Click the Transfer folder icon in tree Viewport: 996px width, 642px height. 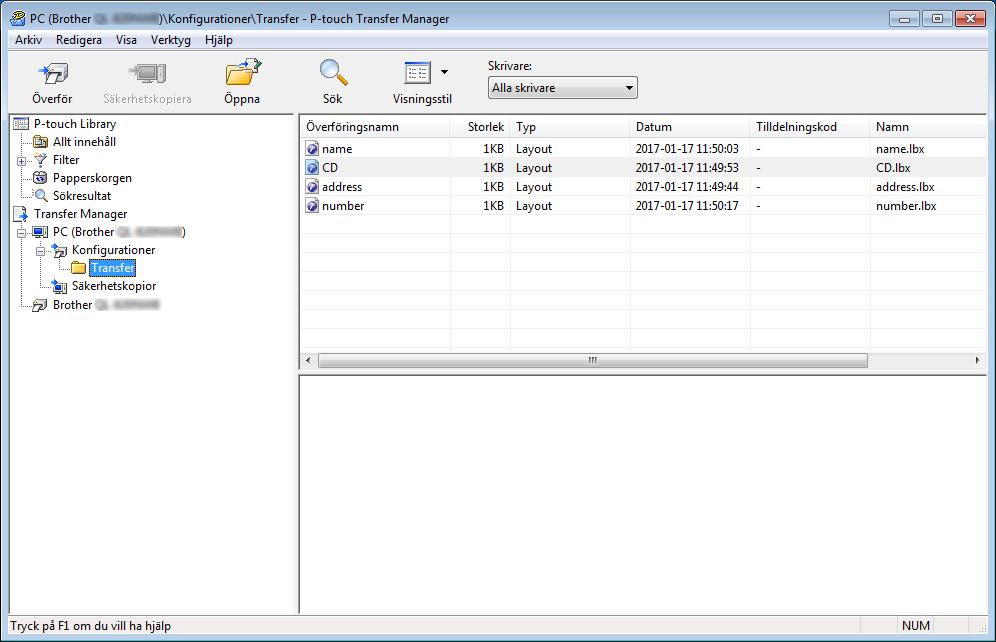coord(79,268)
